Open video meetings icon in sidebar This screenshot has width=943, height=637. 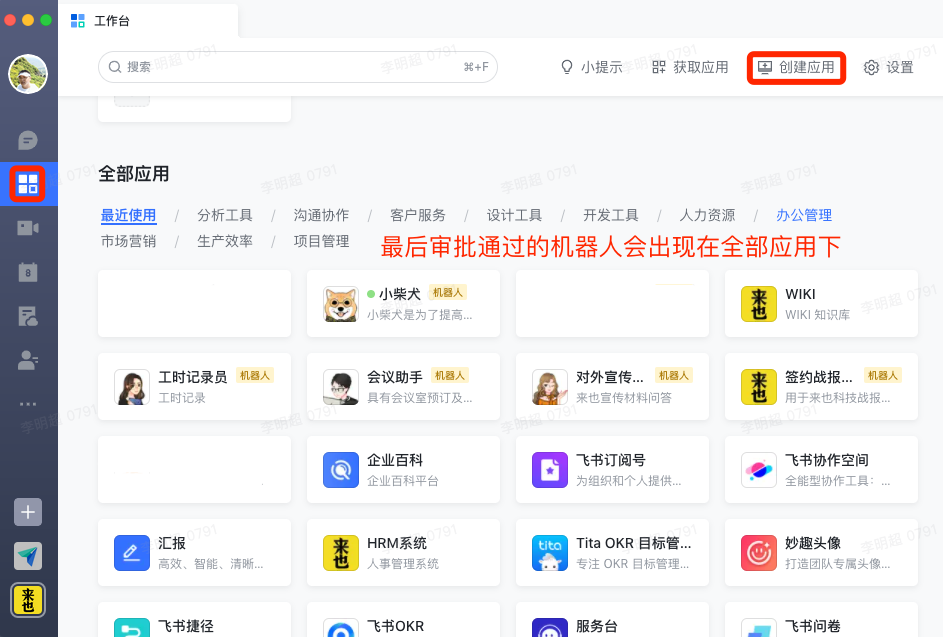click(x=28, y=228)
